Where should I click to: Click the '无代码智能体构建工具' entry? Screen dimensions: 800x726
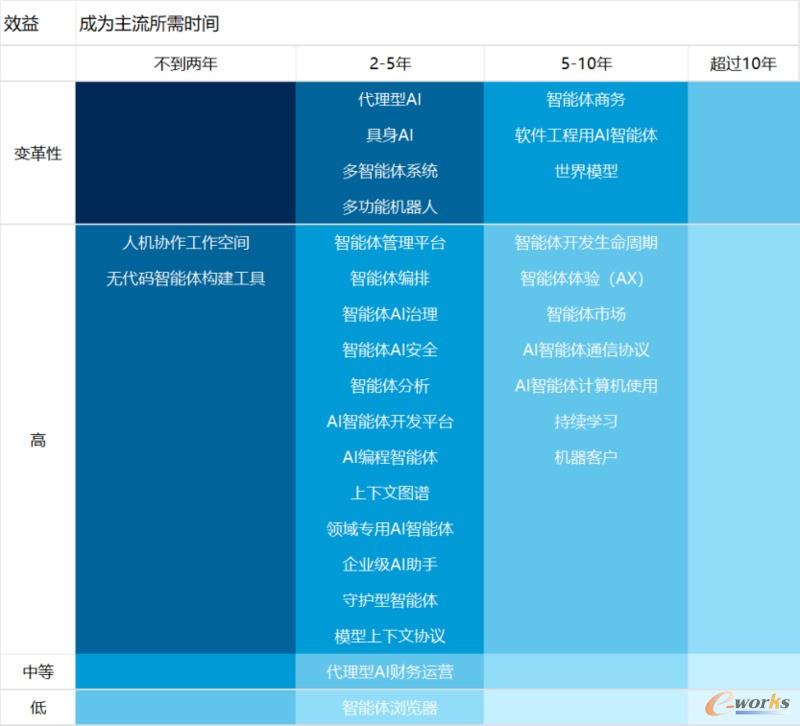[x=186, y=278]
